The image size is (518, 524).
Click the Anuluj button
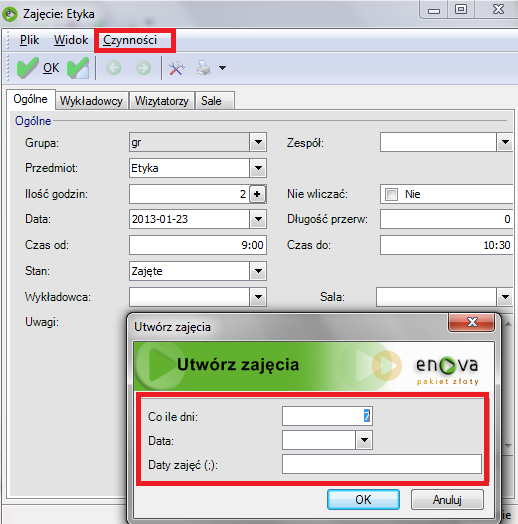(447, 500)
